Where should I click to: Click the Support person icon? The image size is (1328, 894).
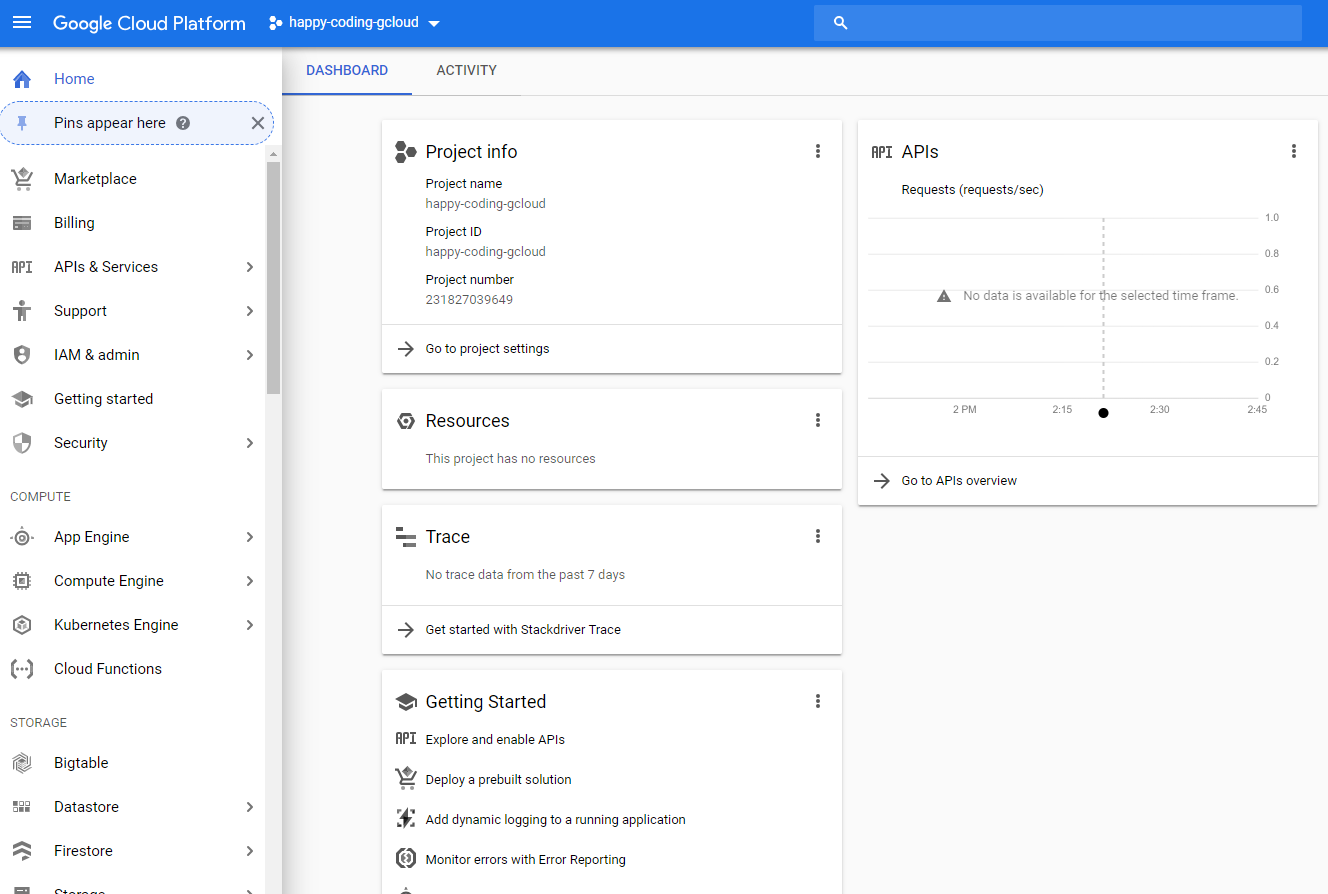click(x=22, y=311)
